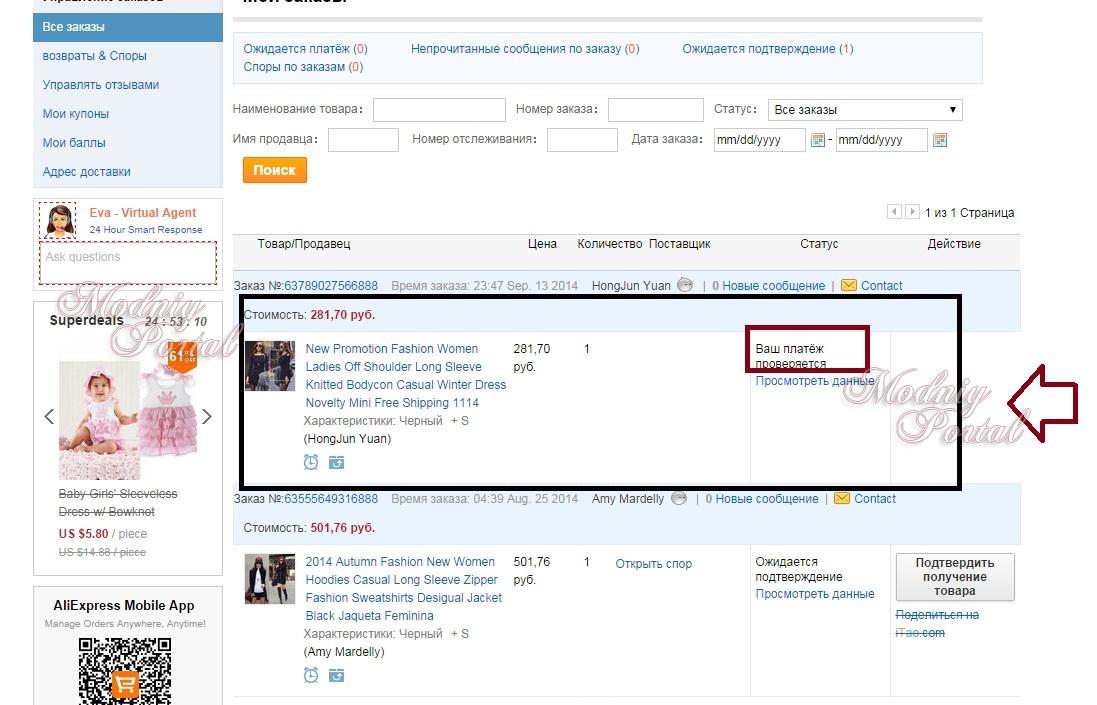Click the orange Поиск button

(x=275, y=170)
